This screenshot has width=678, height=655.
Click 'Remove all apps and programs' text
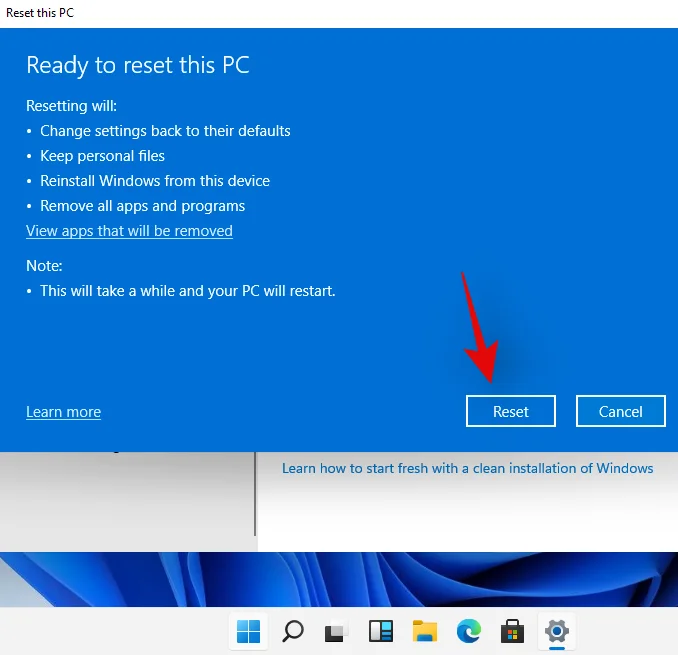143,206
